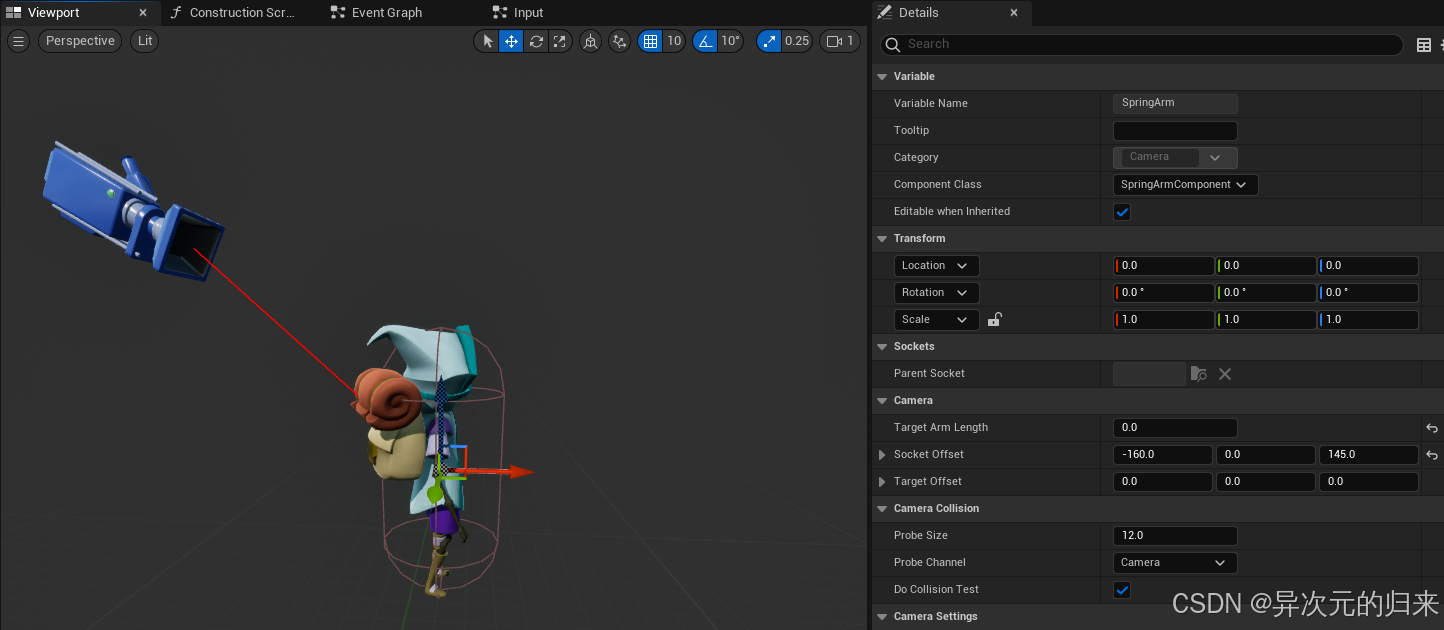Open camera speed setting
1444x630 pixels.
click(840, 41)
